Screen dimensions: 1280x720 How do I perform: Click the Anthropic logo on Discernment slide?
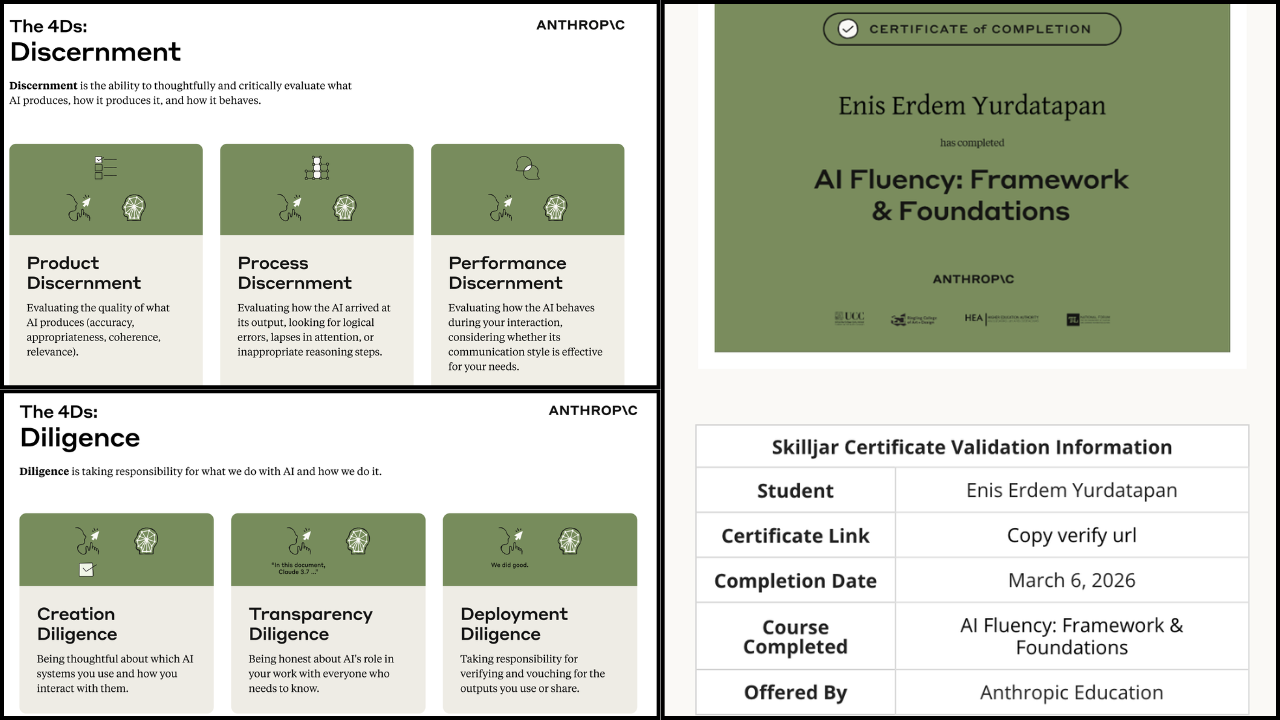pyautogui.click(x=581, y=25)
